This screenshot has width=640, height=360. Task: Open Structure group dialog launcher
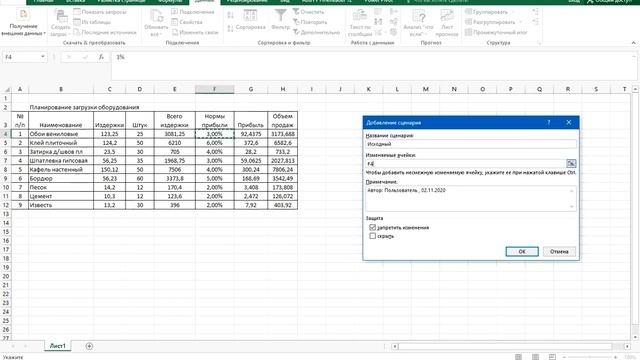539,42
